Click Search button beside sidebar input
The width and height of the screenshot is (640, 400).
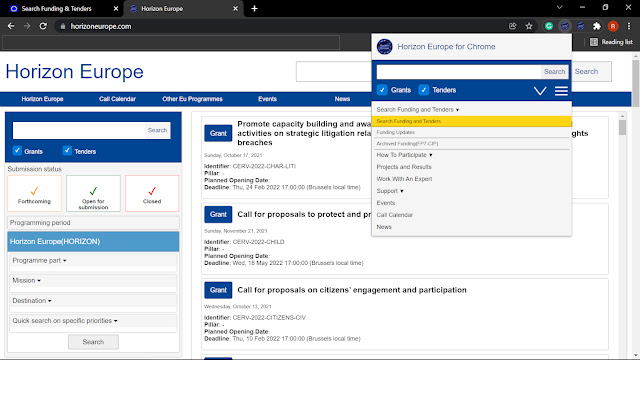[x=157, y=131]
